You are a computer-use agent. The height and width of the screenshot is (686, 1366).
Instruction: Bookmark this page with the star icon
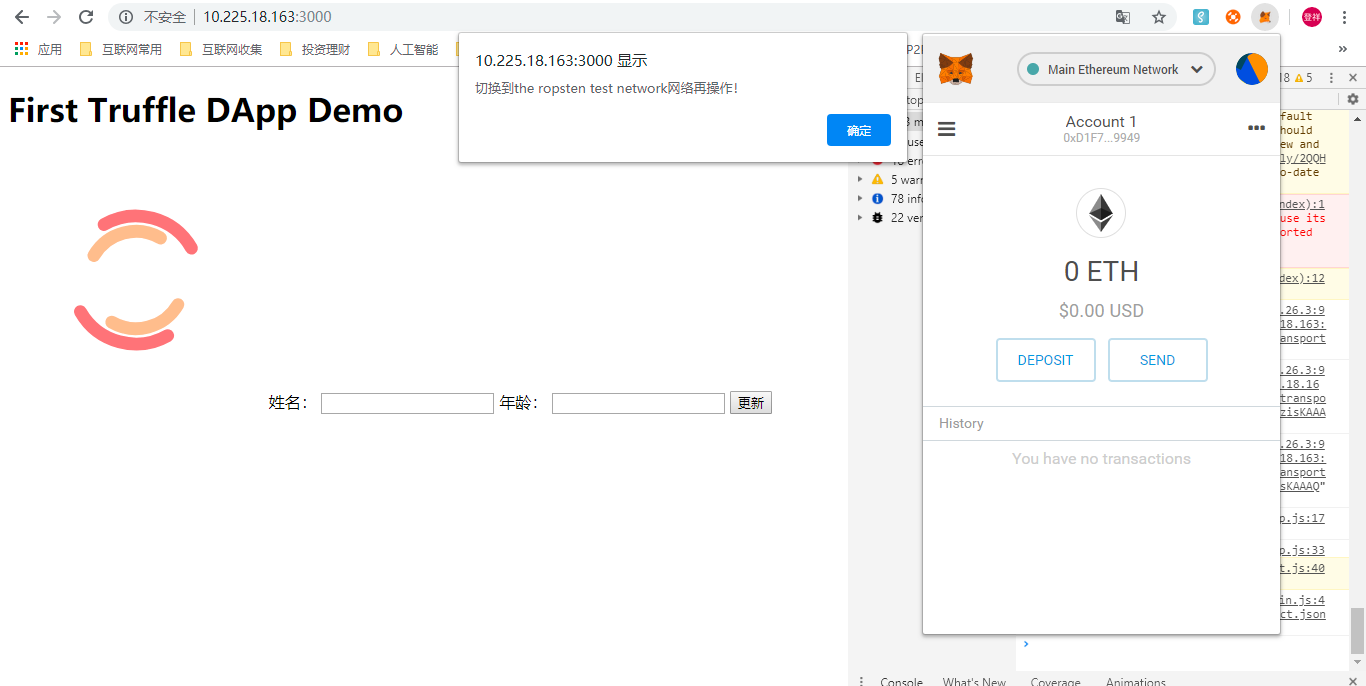click(1159, 17)
